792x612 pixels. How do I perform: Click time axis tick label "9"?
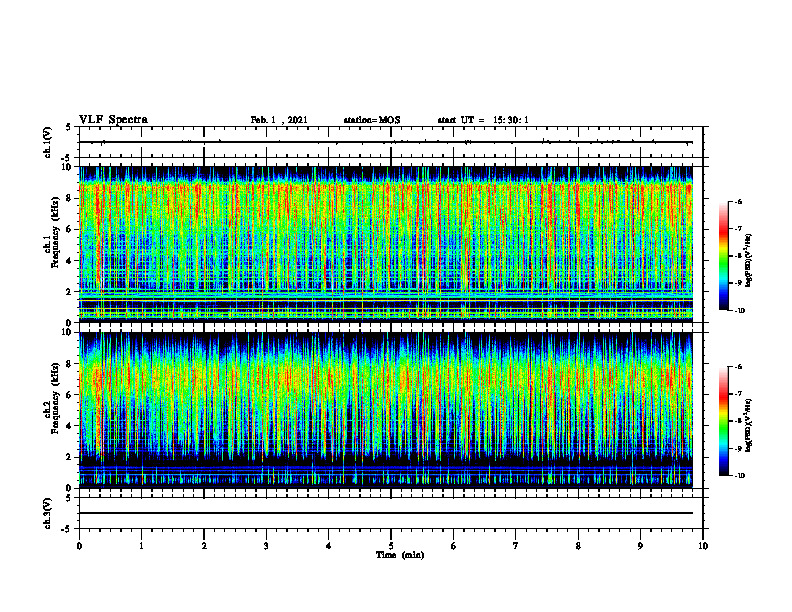[640, 546]
